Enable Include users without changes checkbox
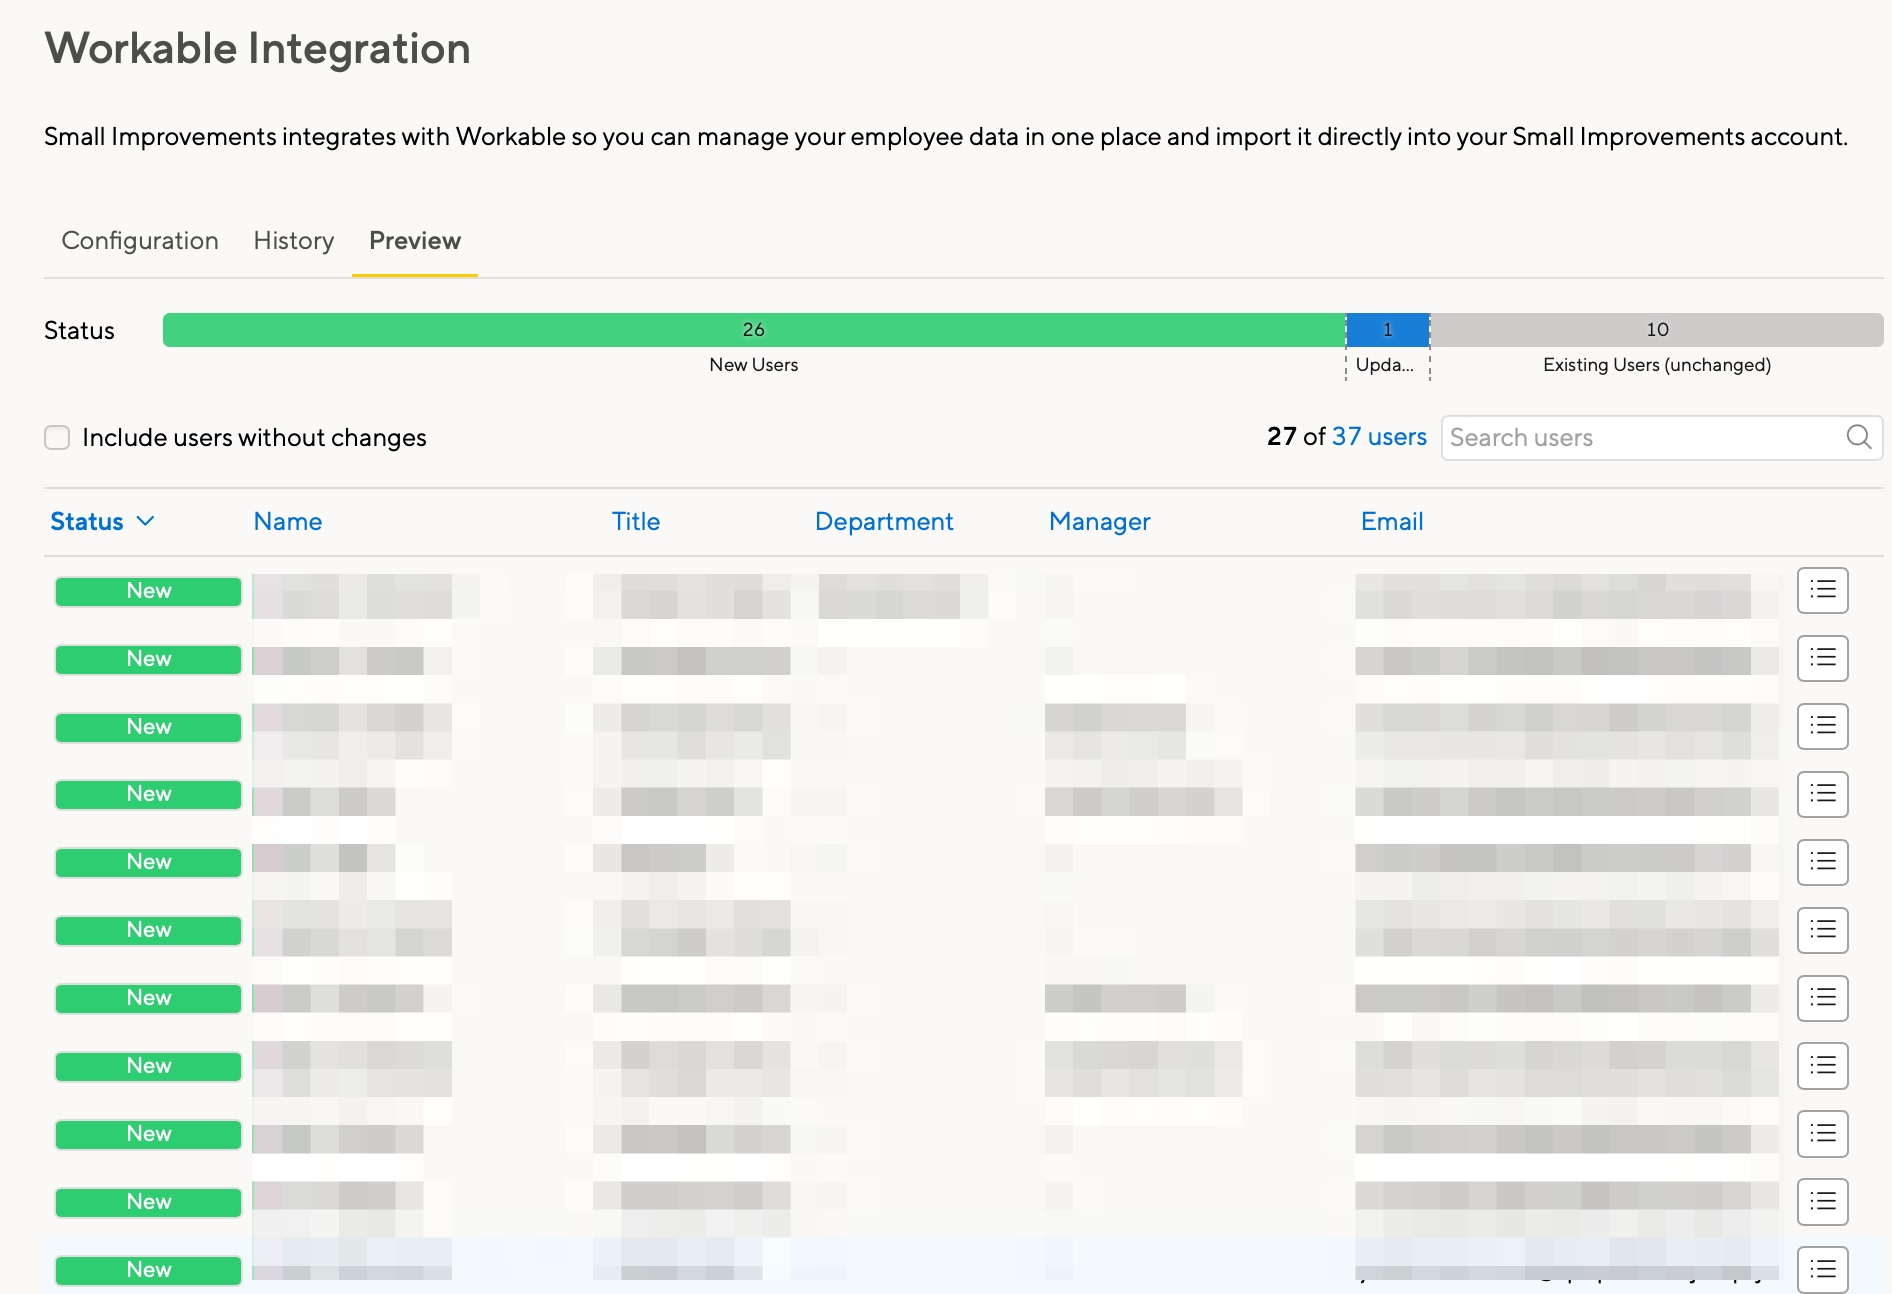The height and width of the screenshot is (1294, 1892). [57, 438]
